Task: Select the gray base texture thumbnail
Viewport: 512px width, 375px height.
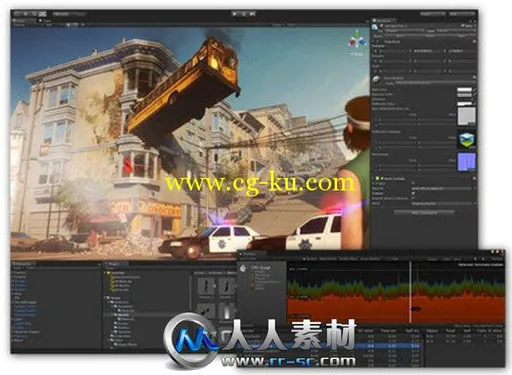Action: [467, 116]
